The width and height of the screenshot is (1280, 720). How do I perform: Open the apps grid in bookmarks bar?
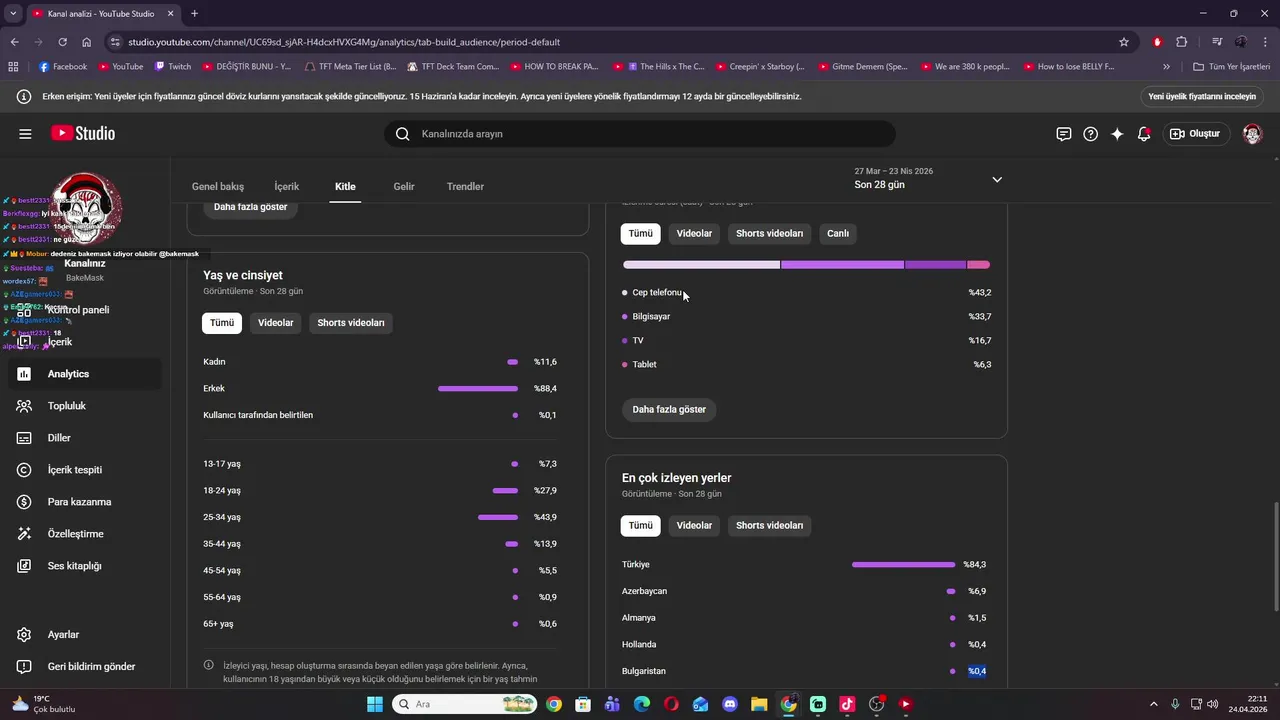click(x=13, y=67)
